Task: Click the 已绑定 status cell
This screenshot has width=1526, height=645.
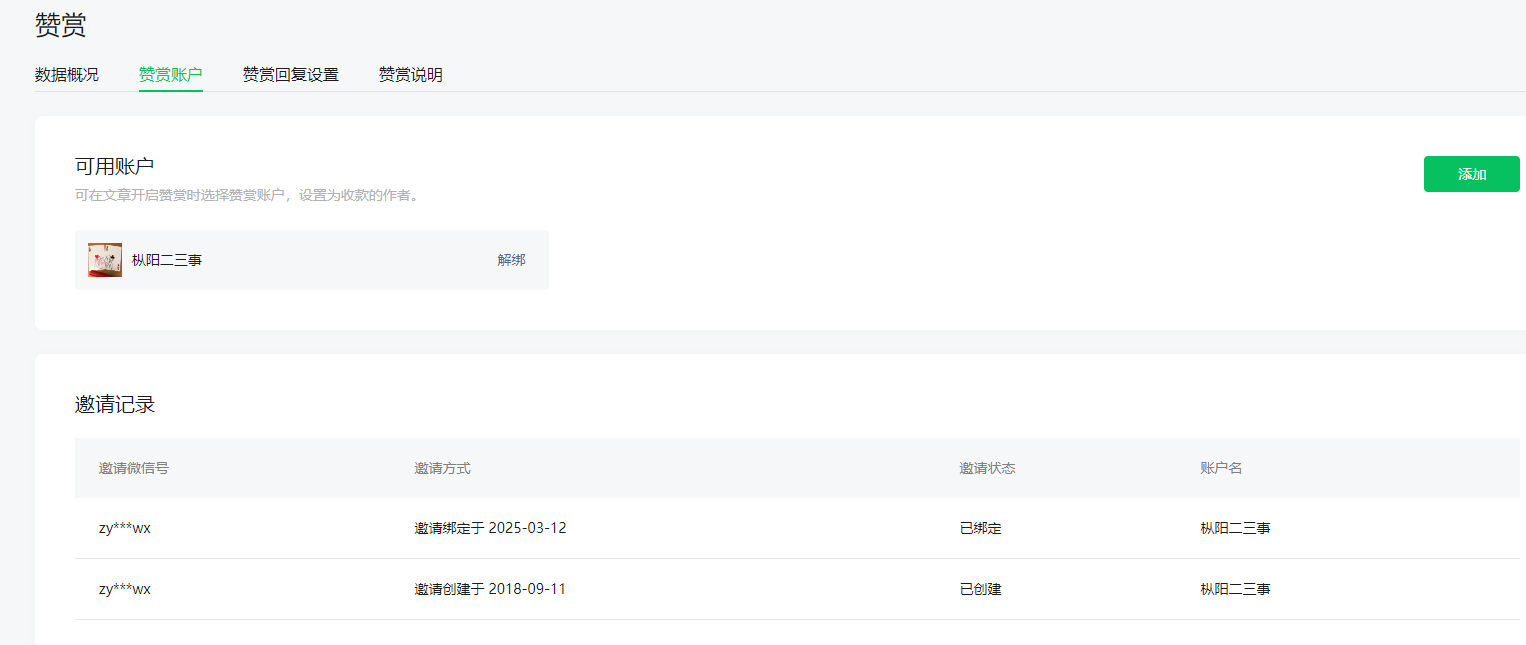Action: [980, 528]
